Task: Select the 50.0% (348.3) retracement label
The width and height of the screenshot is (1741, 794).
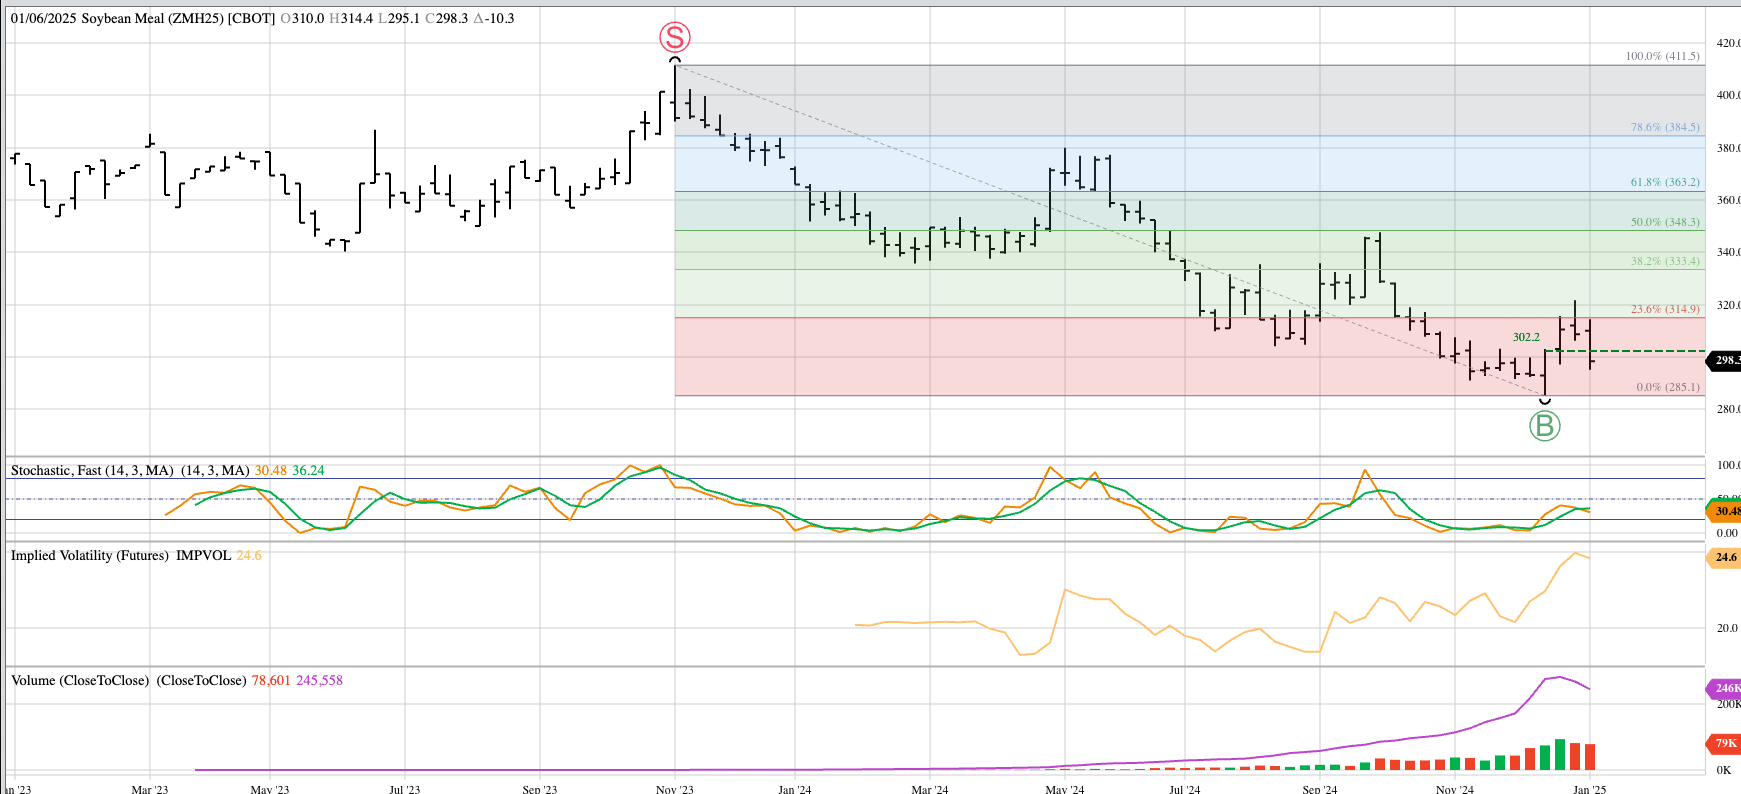Action: point(1664,222)
